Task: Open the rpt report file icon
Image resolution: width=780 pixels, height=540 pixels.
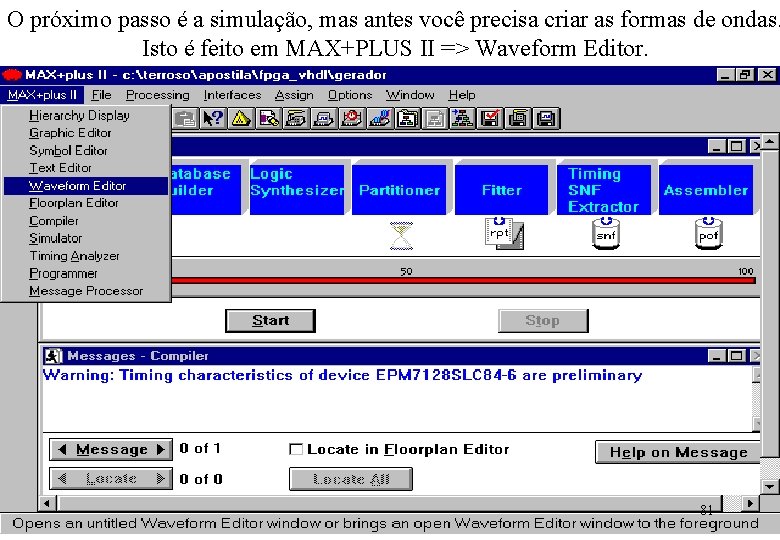Action: [503, 234]
